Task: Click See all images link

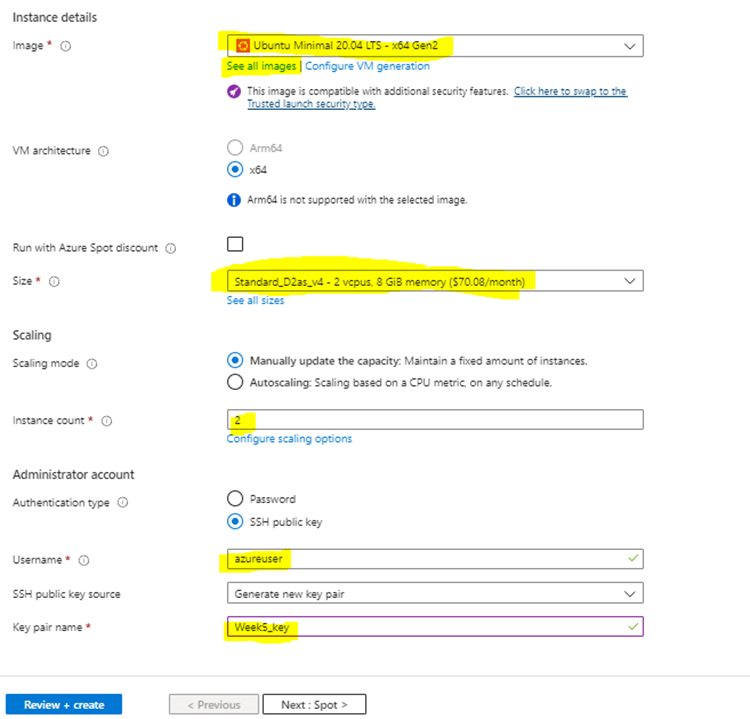Action: (x=261, y=66)
